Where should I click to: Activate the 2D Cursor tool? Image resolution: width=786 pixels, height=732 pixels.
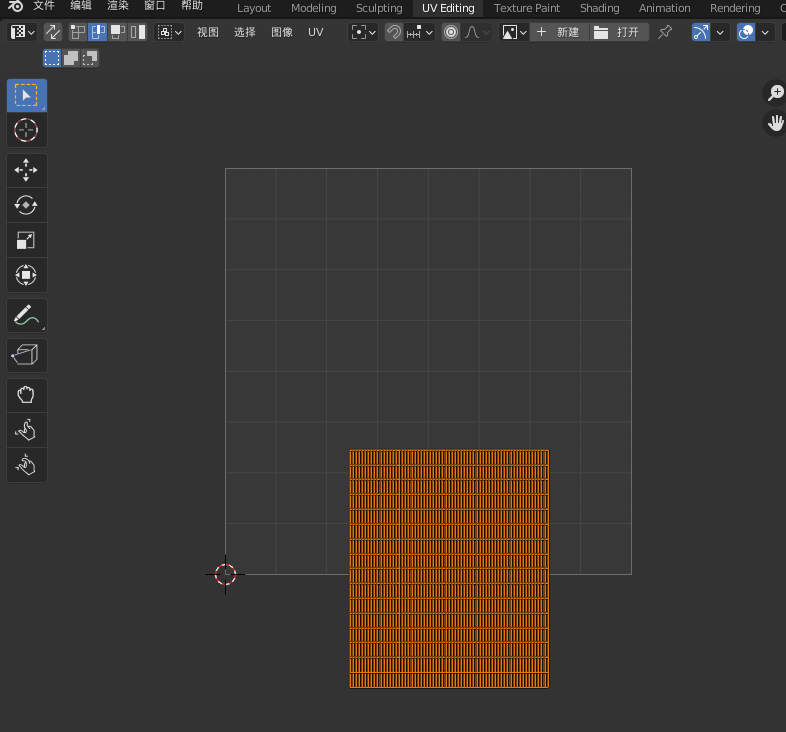[x=27, y=130]
